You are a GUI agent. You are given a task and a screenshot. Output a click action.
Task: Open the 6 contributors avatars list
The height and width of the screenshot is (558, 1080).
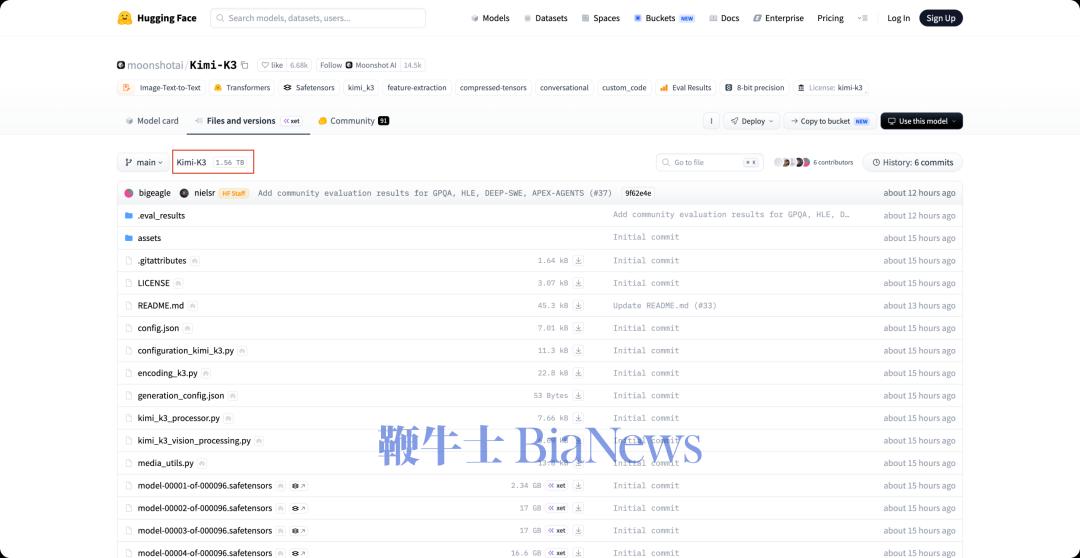tap(813, 162)
